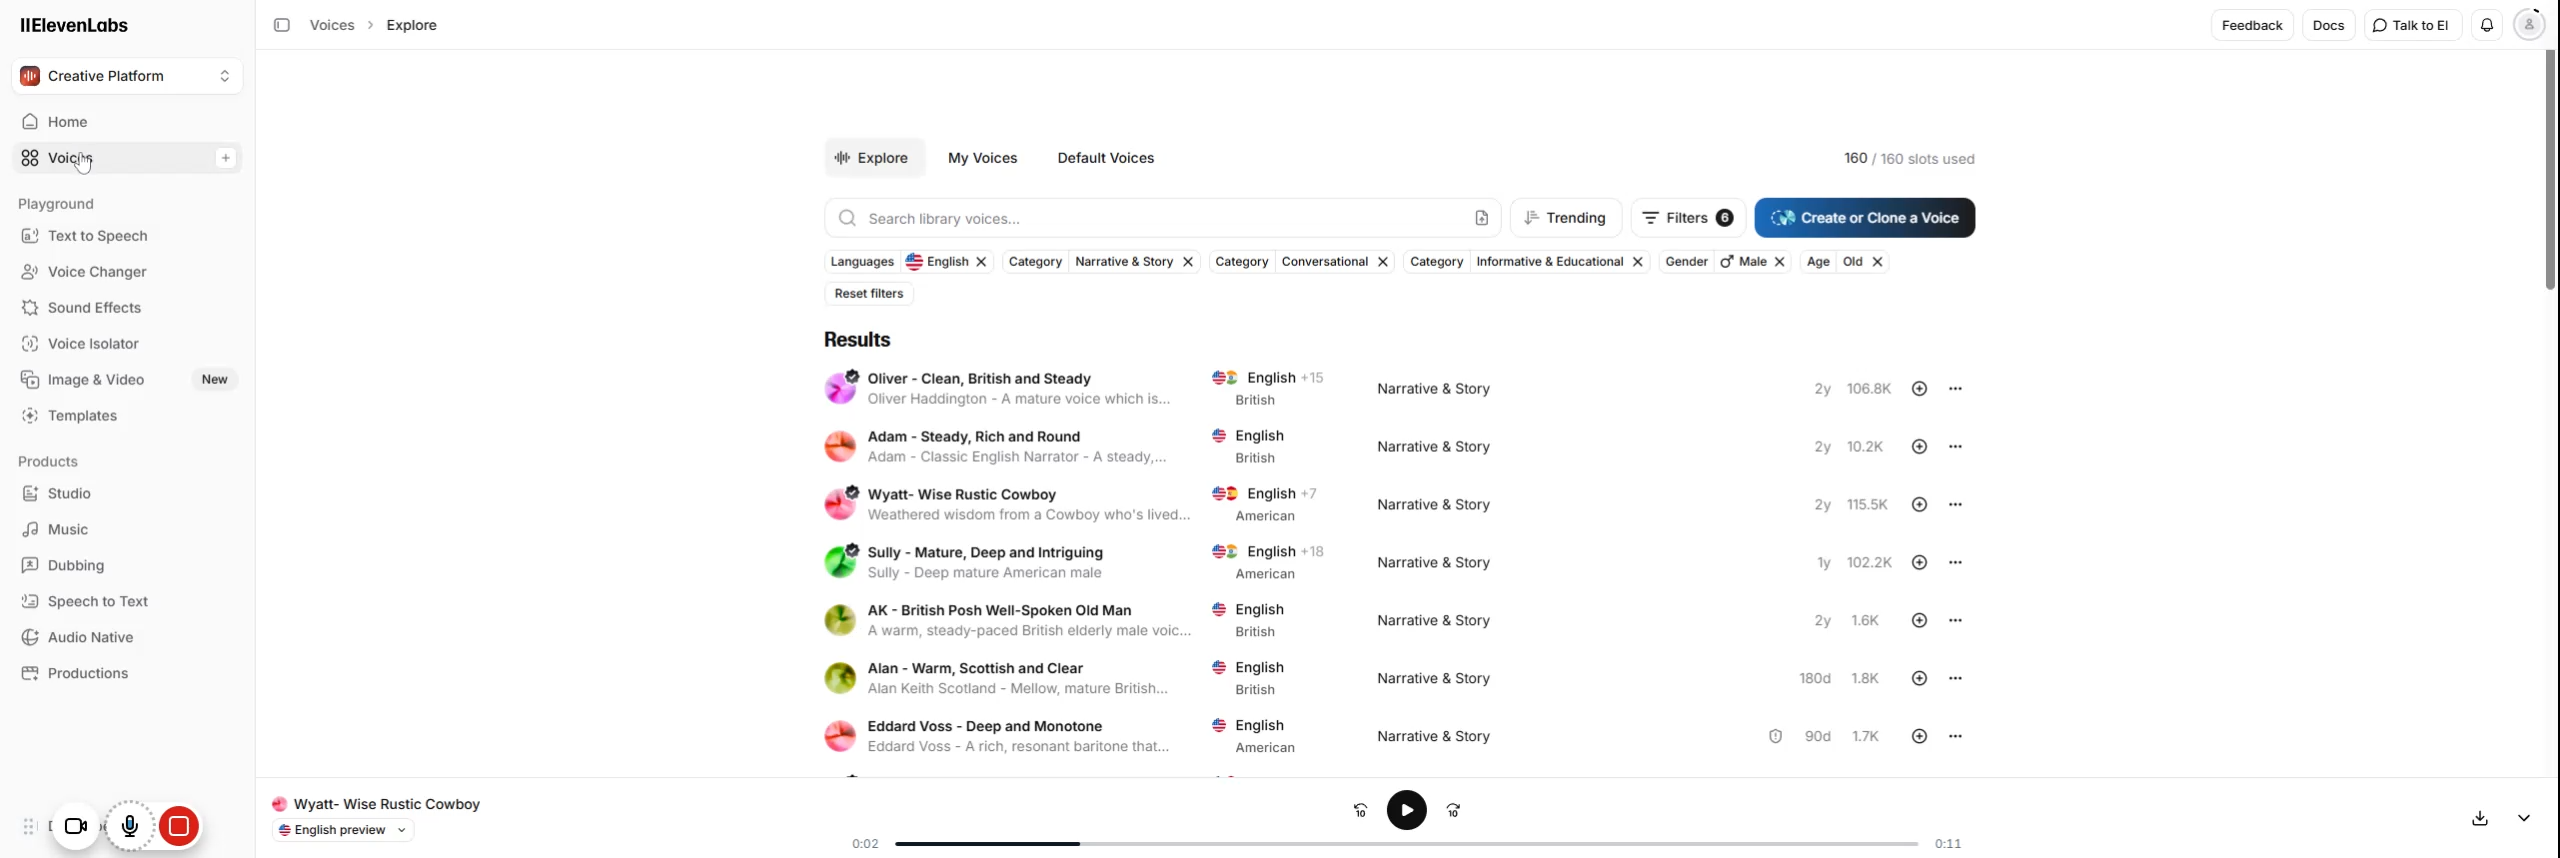Toggle the sidebar collapse icon
This screenshot has height=858, width=2560.
tap(282, 25)
